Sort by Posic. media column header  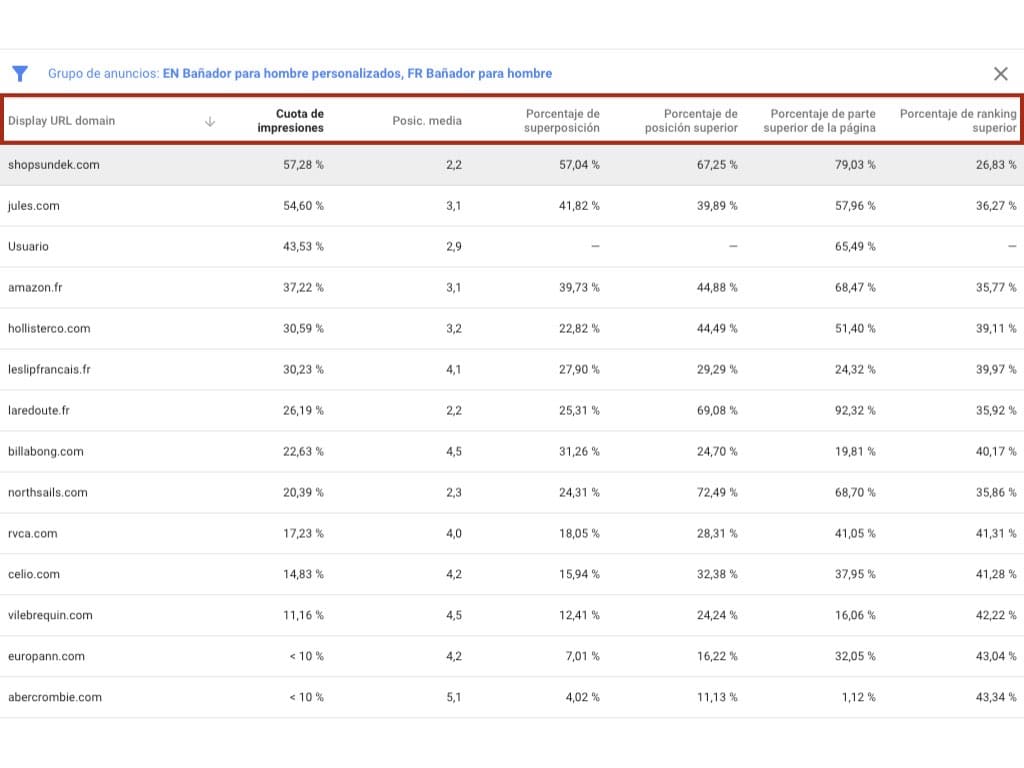pos(427,121)
